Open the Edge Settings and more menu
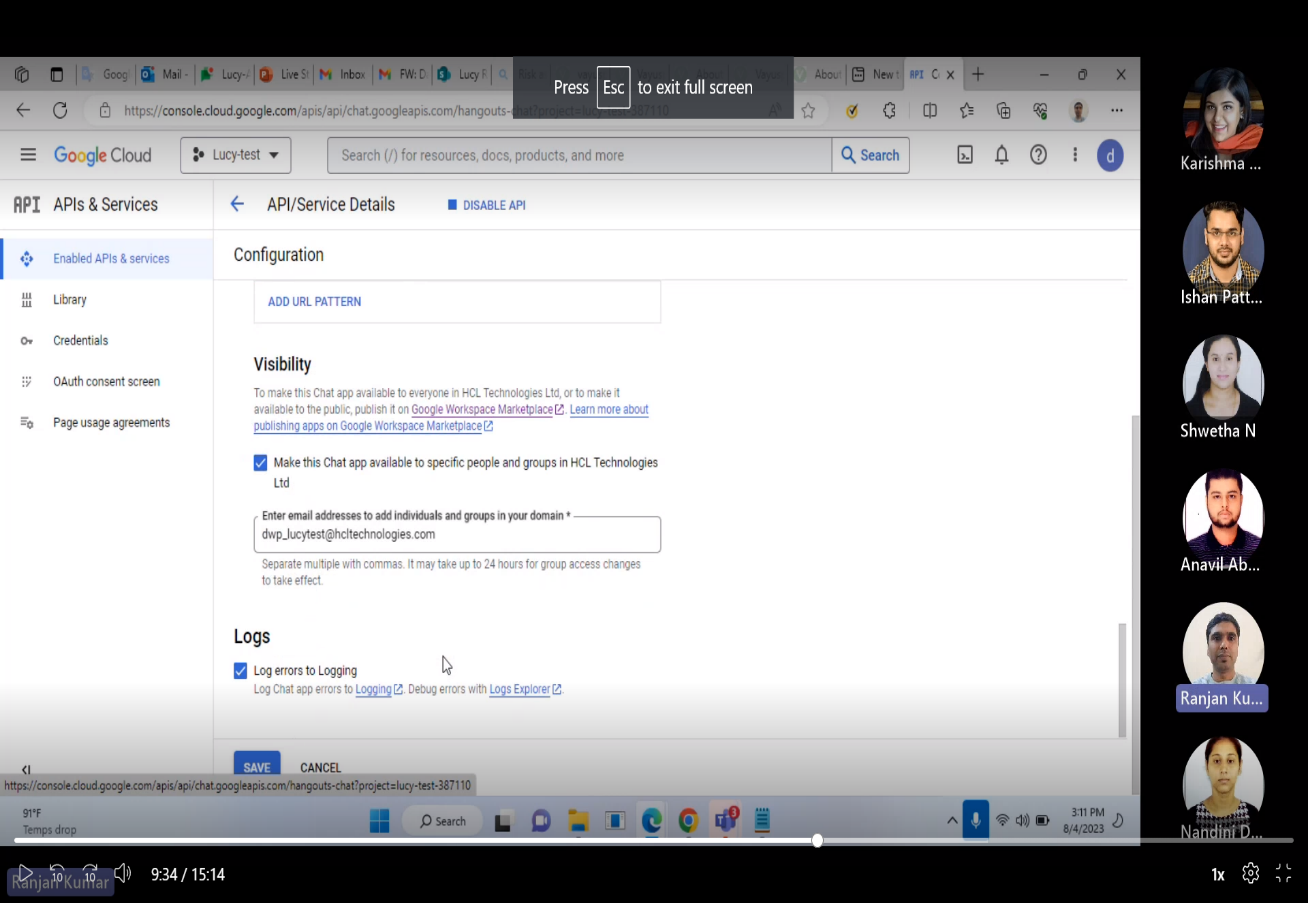1308x903 pixels. click(x=1117, y=111)
